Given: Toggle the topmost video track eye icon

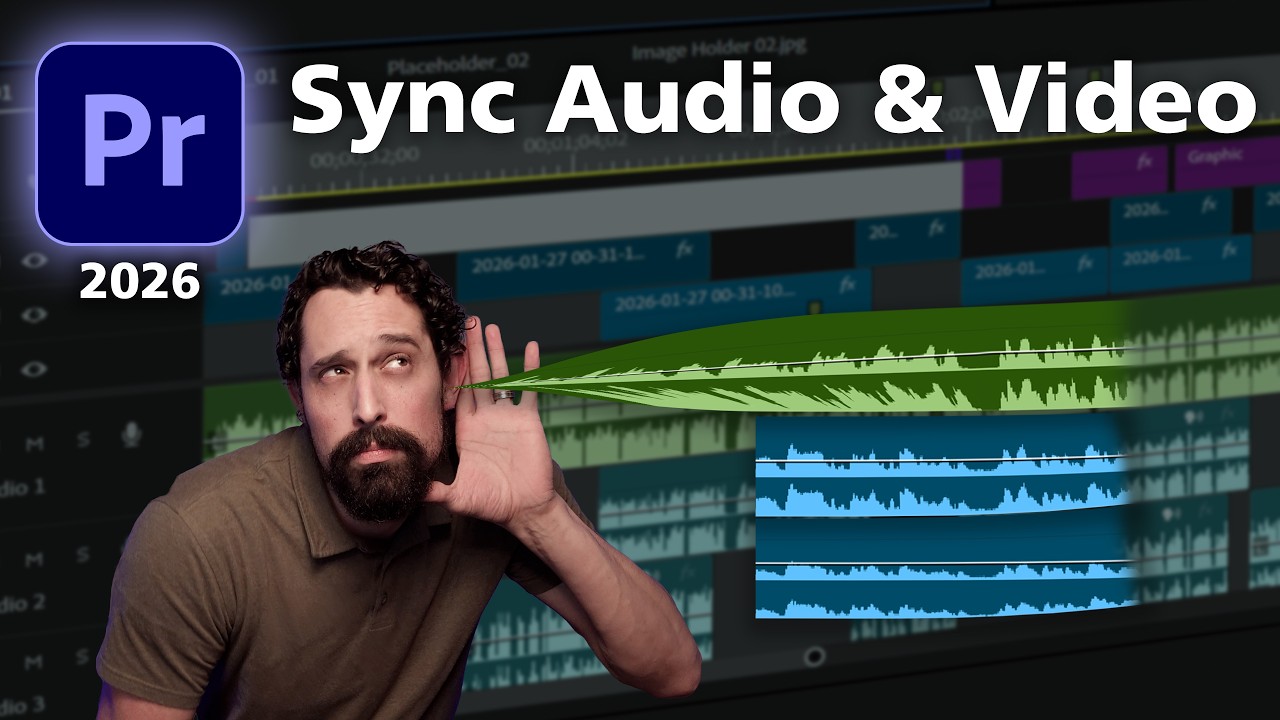Looking at the screenshot, I should point(36,261).
